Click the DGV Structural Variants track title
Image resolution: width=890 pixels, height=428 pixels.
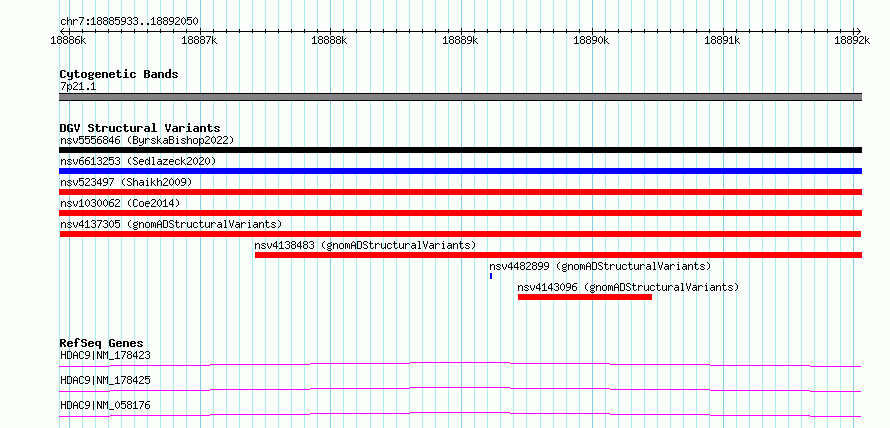coord(140,128)
